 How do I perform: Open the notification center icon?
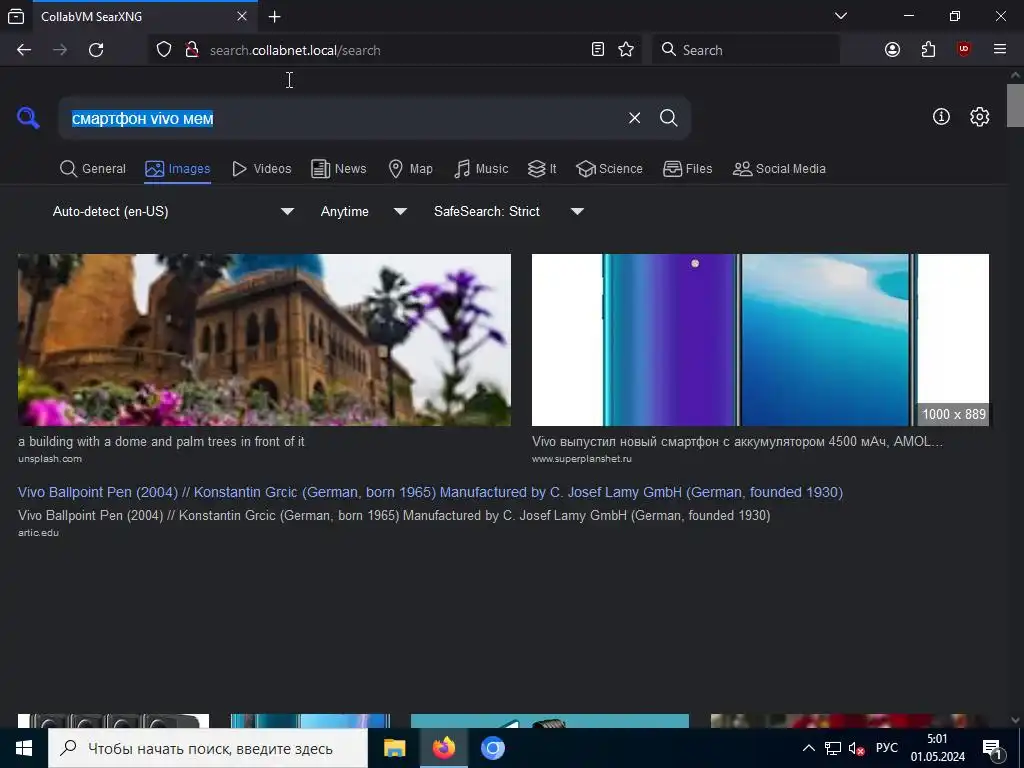(991, 748)
